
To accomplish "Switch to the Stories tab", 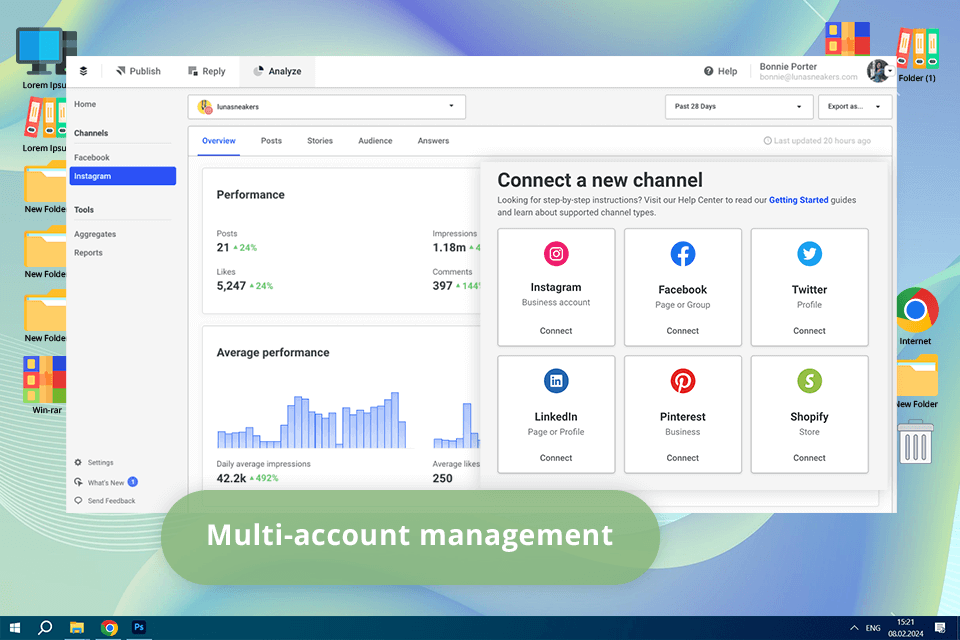I will point(320,141).
